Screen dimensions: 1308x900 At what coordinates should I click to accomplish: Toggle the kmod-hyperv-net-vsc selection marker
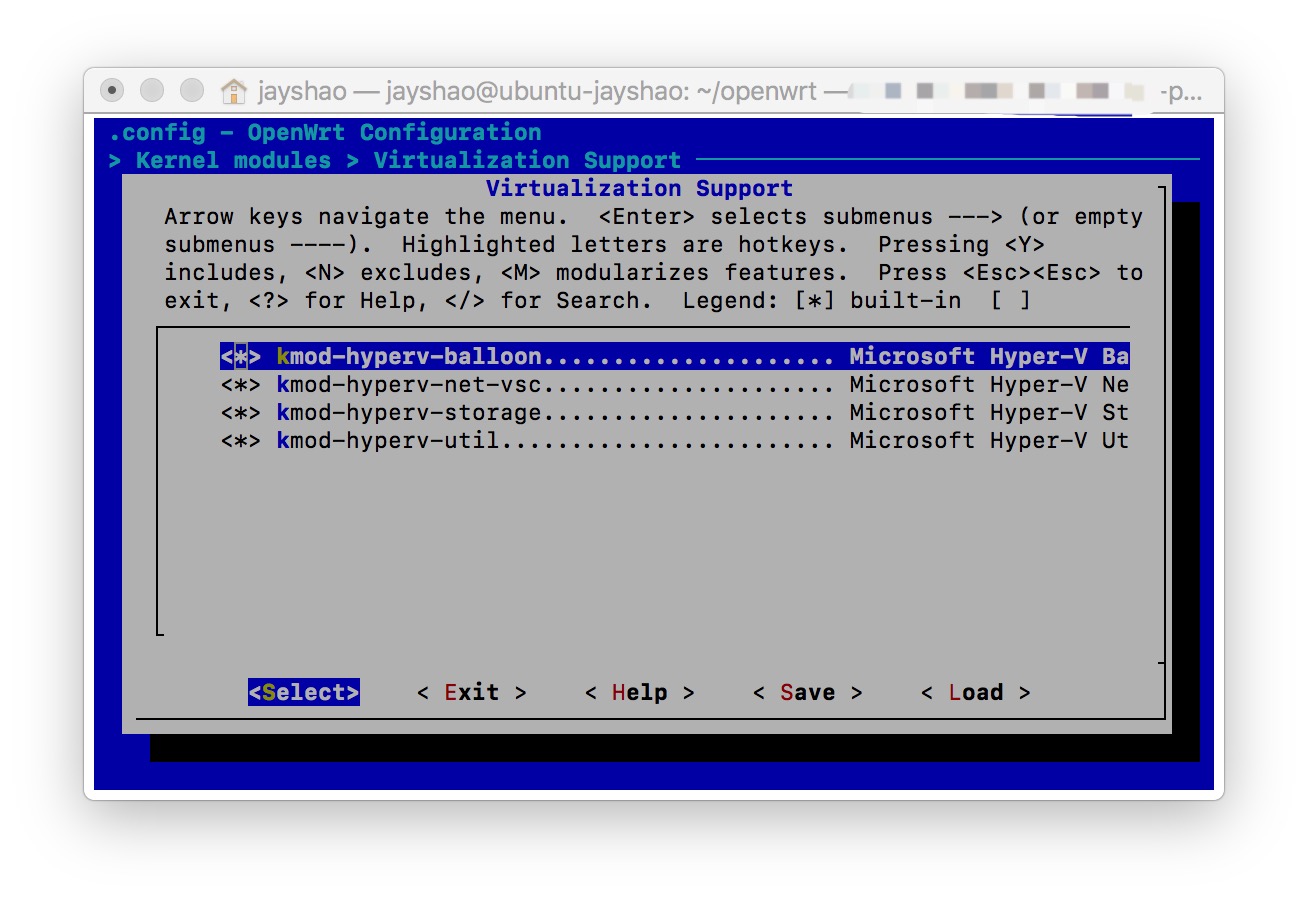[x=241, y=385]
